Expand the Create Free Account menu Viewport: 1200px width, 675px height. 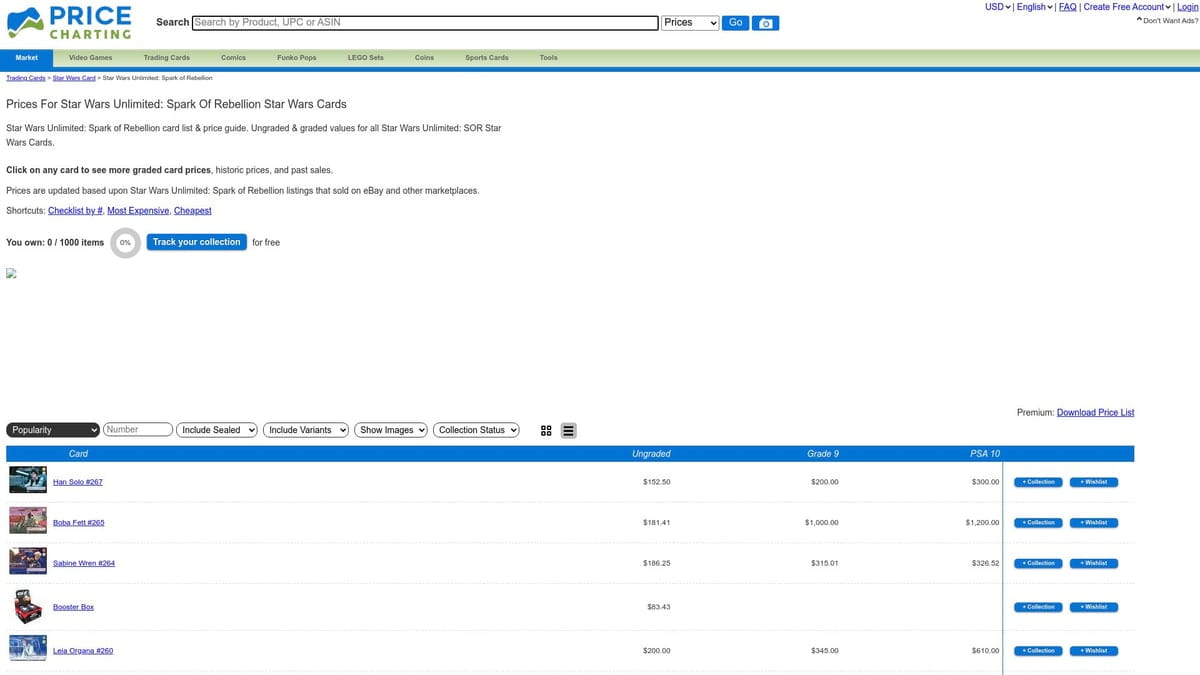pos(1128,7)
